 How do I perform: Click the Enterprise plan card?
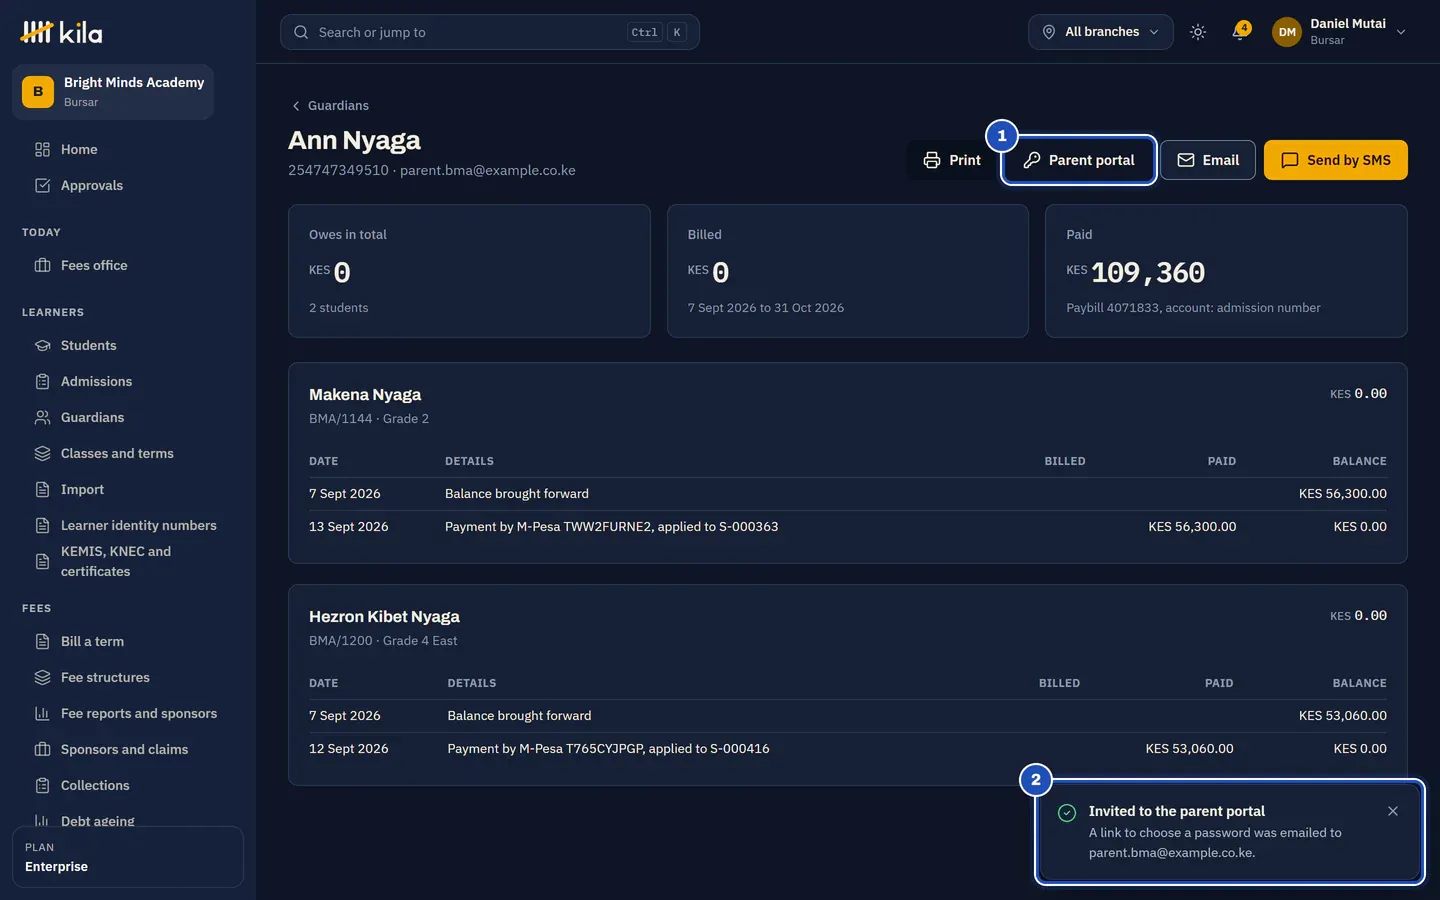point(128,857)
